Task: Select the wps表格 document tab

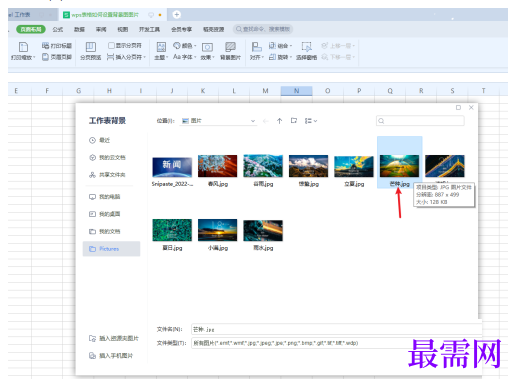Action: tap(105, 15)
